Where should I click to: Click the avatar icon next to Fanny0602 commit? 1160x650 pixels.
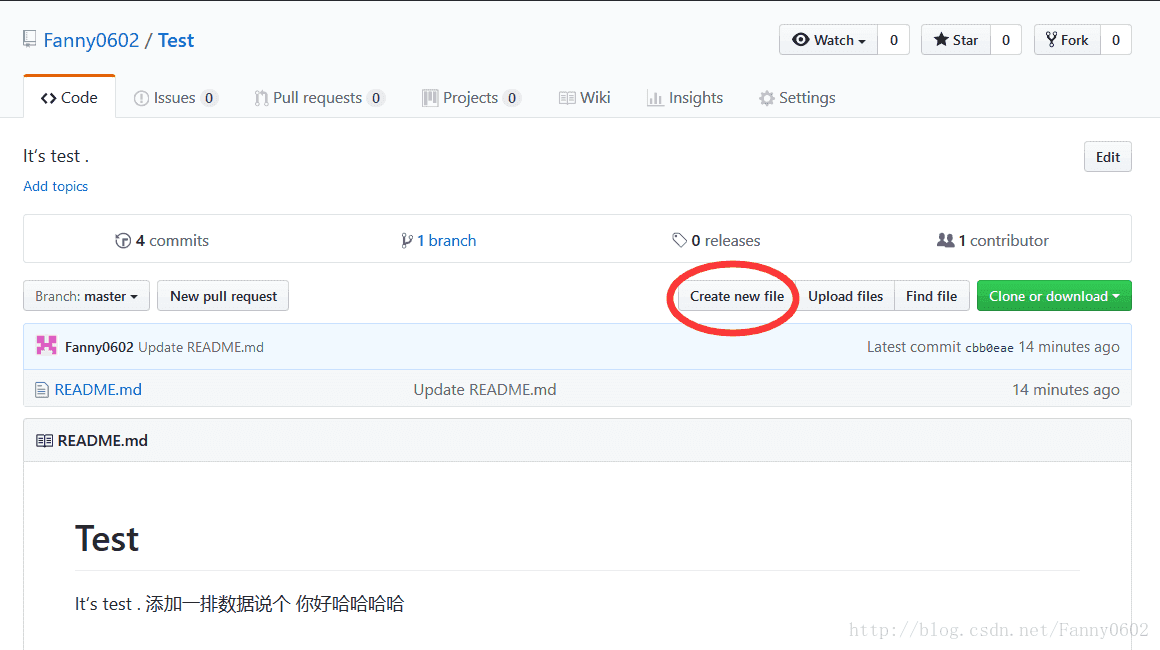(47, 346)
